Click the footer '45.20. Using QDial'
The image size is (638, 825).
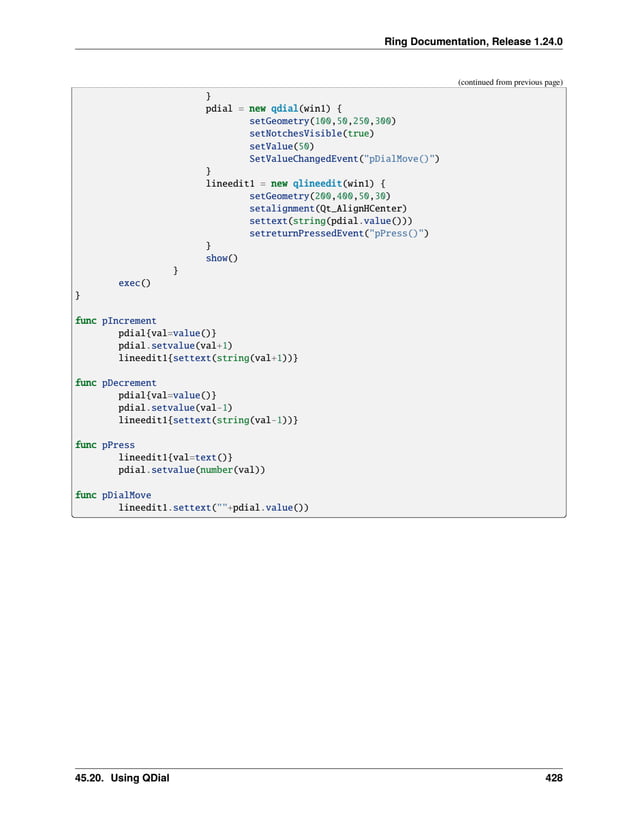click(122, 778)
